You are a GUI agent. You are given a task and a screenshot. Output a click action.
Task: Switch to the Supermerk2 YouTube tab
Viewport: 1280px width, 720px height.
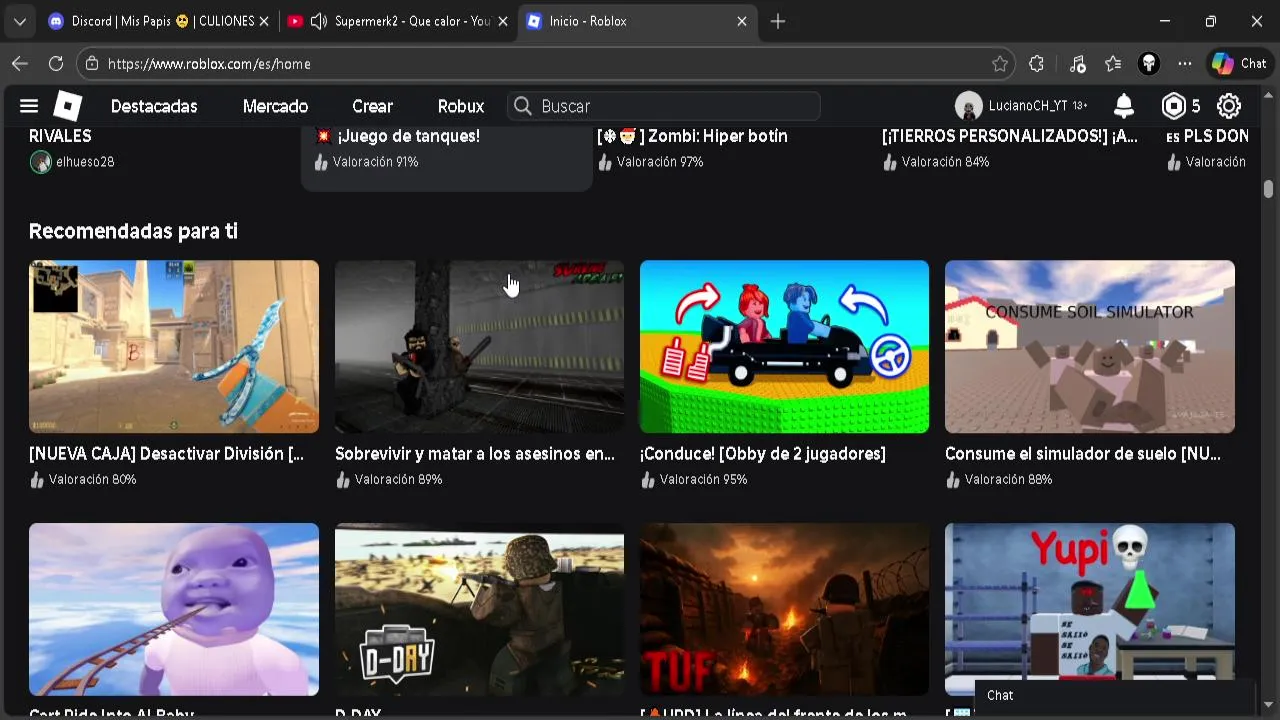coord(398,21)
